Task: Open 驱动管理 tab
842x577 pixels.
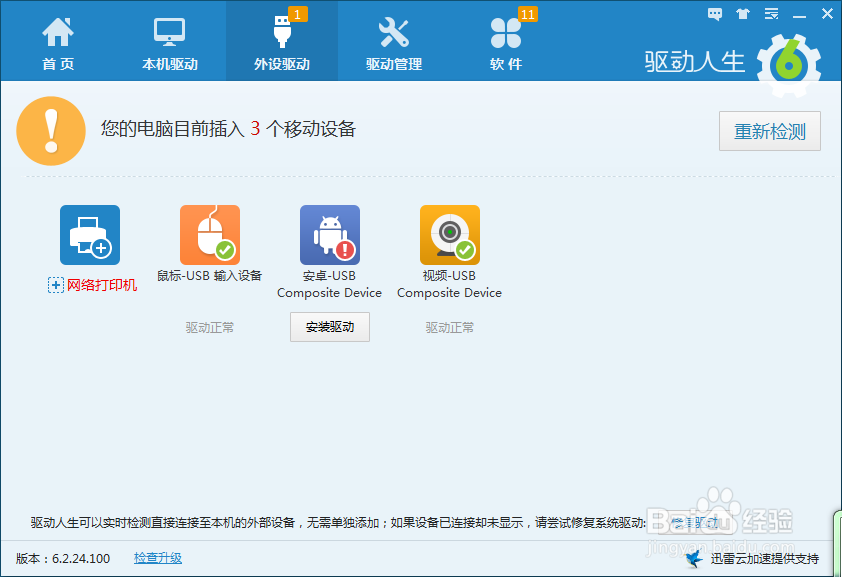Action: 394,43
